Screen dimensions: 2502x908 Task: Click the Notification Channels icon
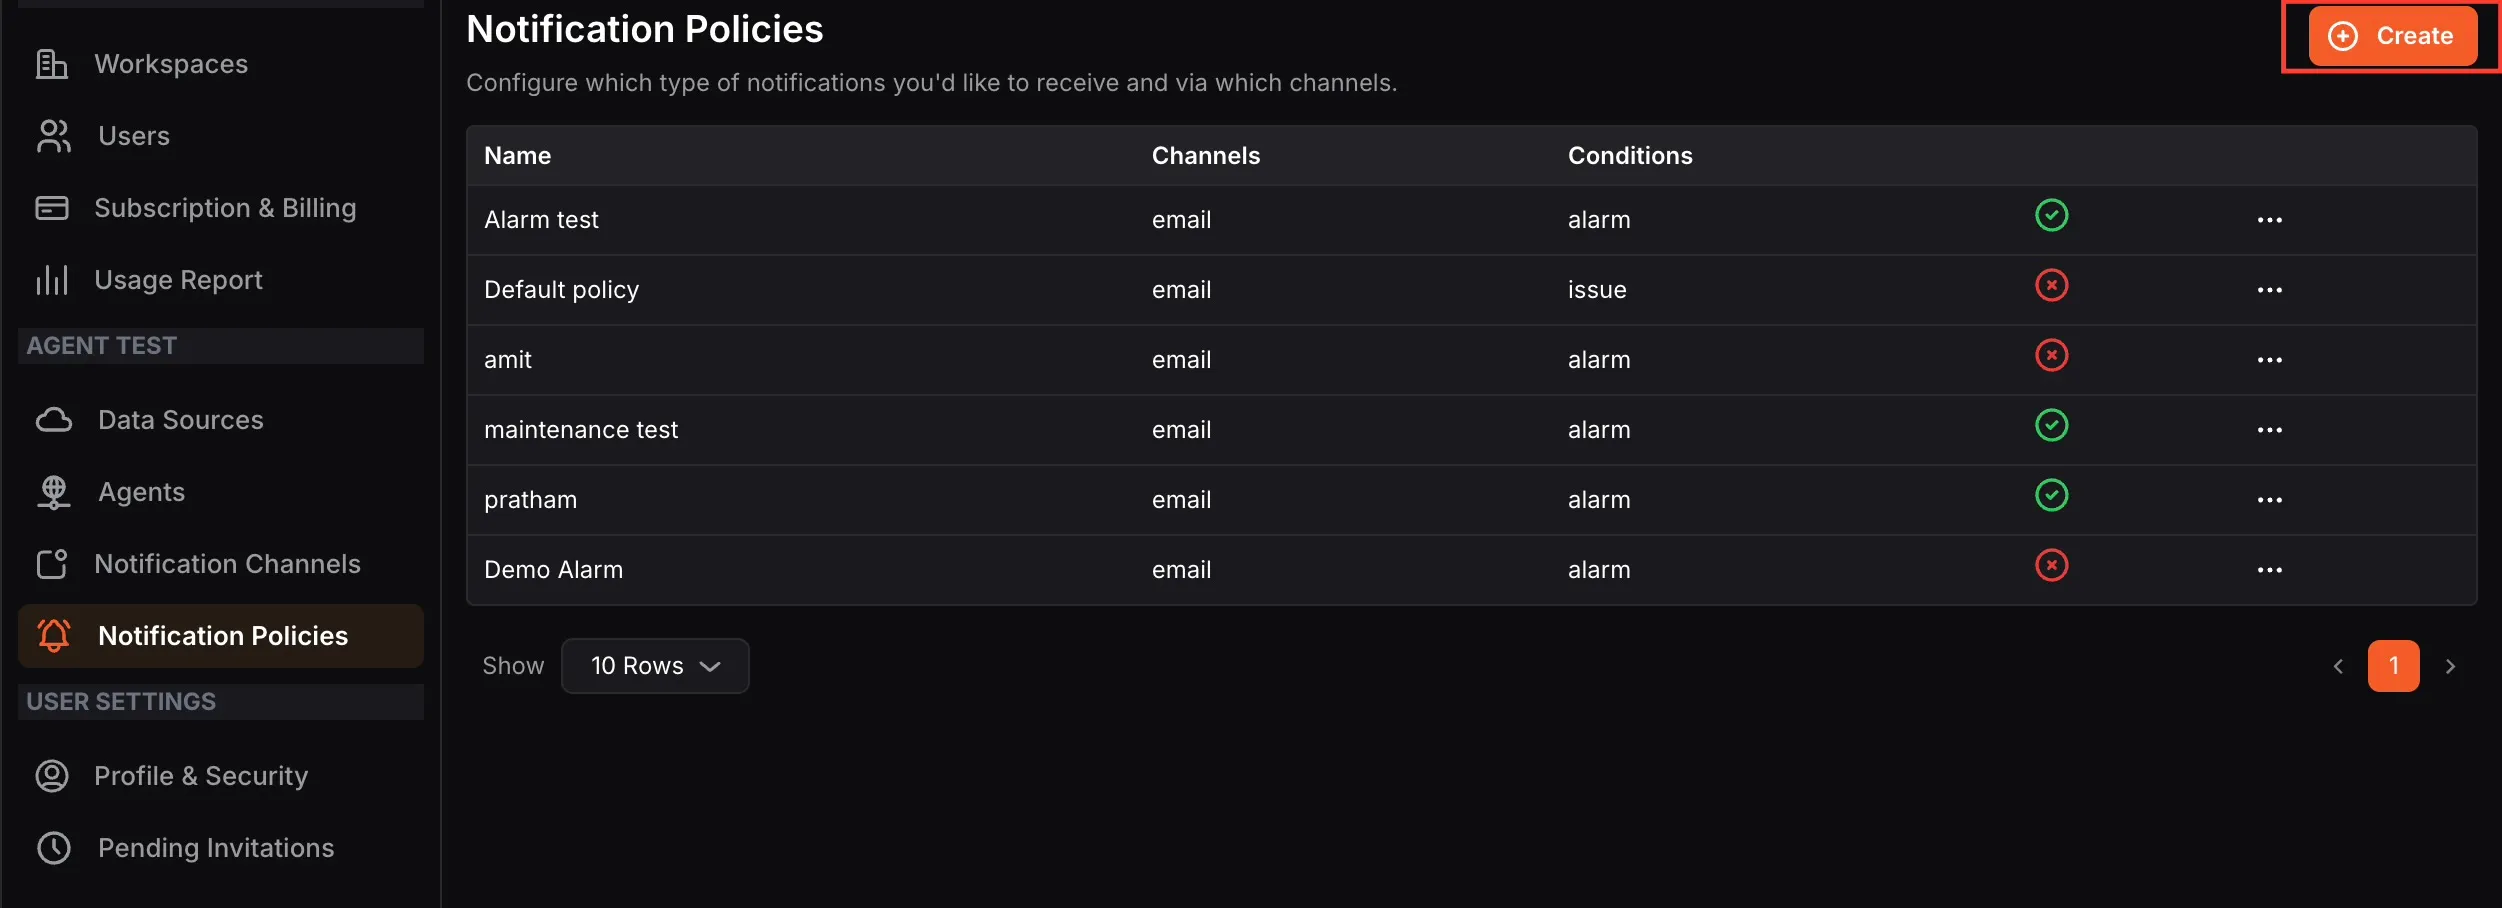(x=52, y=564)
